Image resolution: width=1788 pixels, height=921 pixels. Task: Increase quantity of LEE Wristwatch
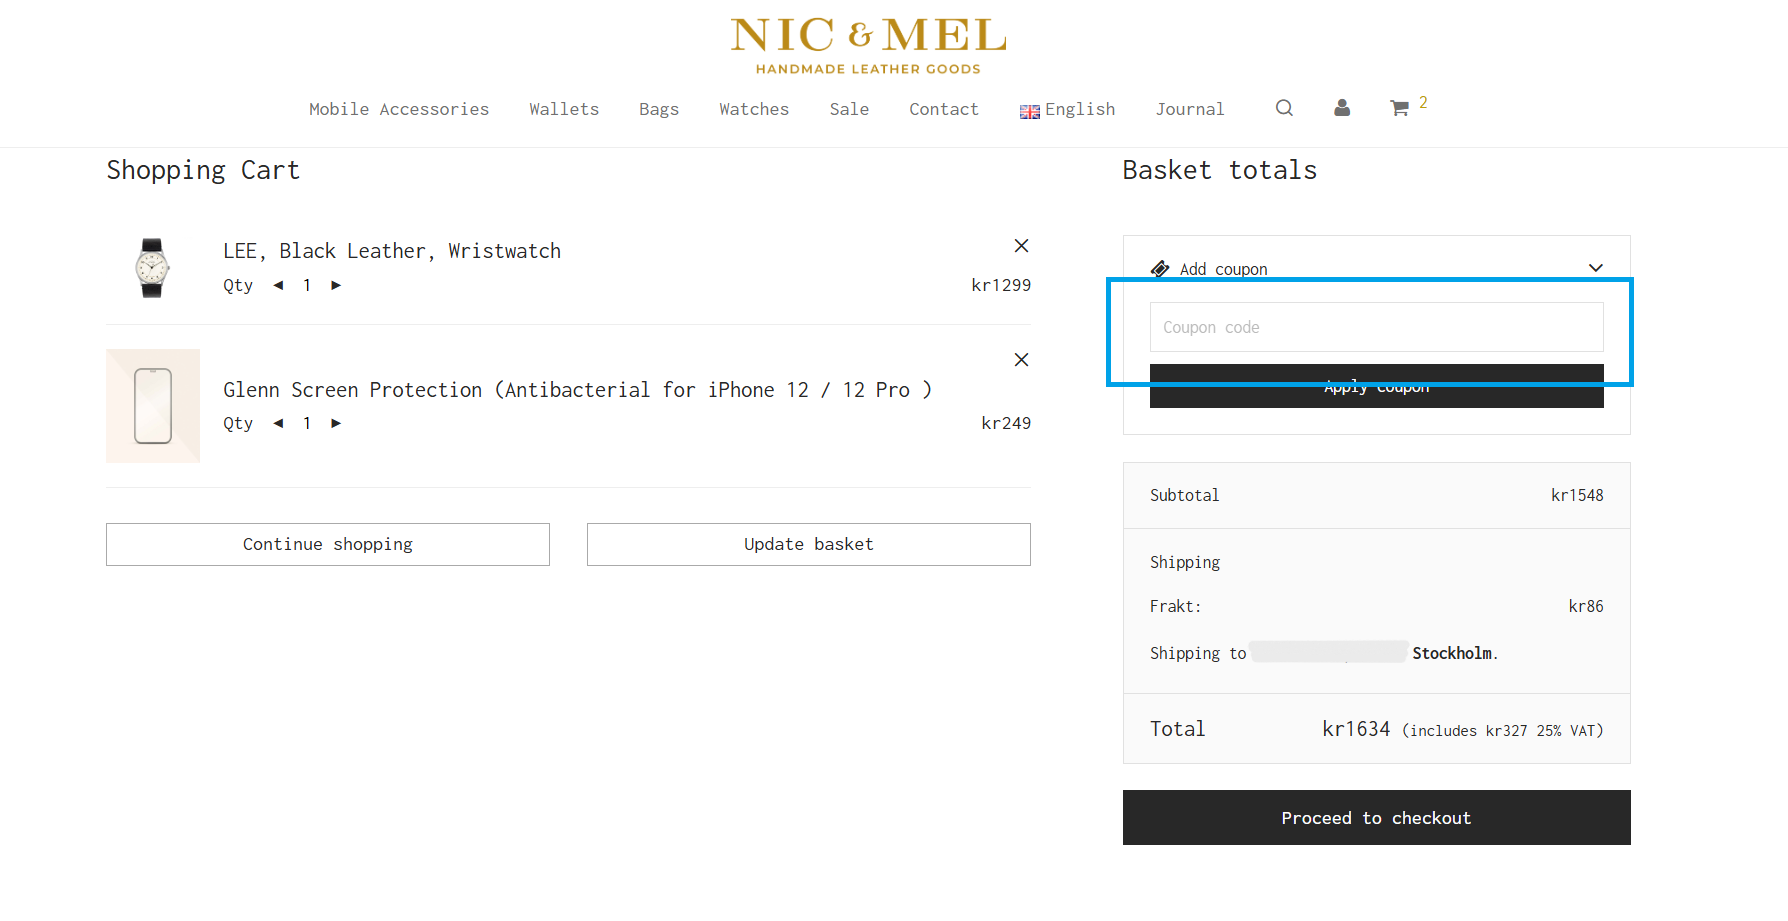[x=336, y=285]
